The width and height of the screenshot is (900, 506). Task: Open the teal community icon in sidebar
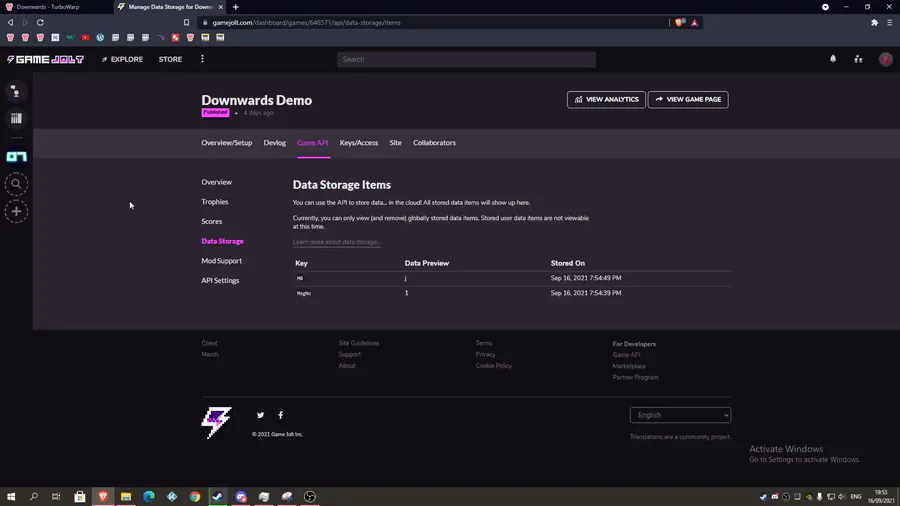tap(16, 157)
